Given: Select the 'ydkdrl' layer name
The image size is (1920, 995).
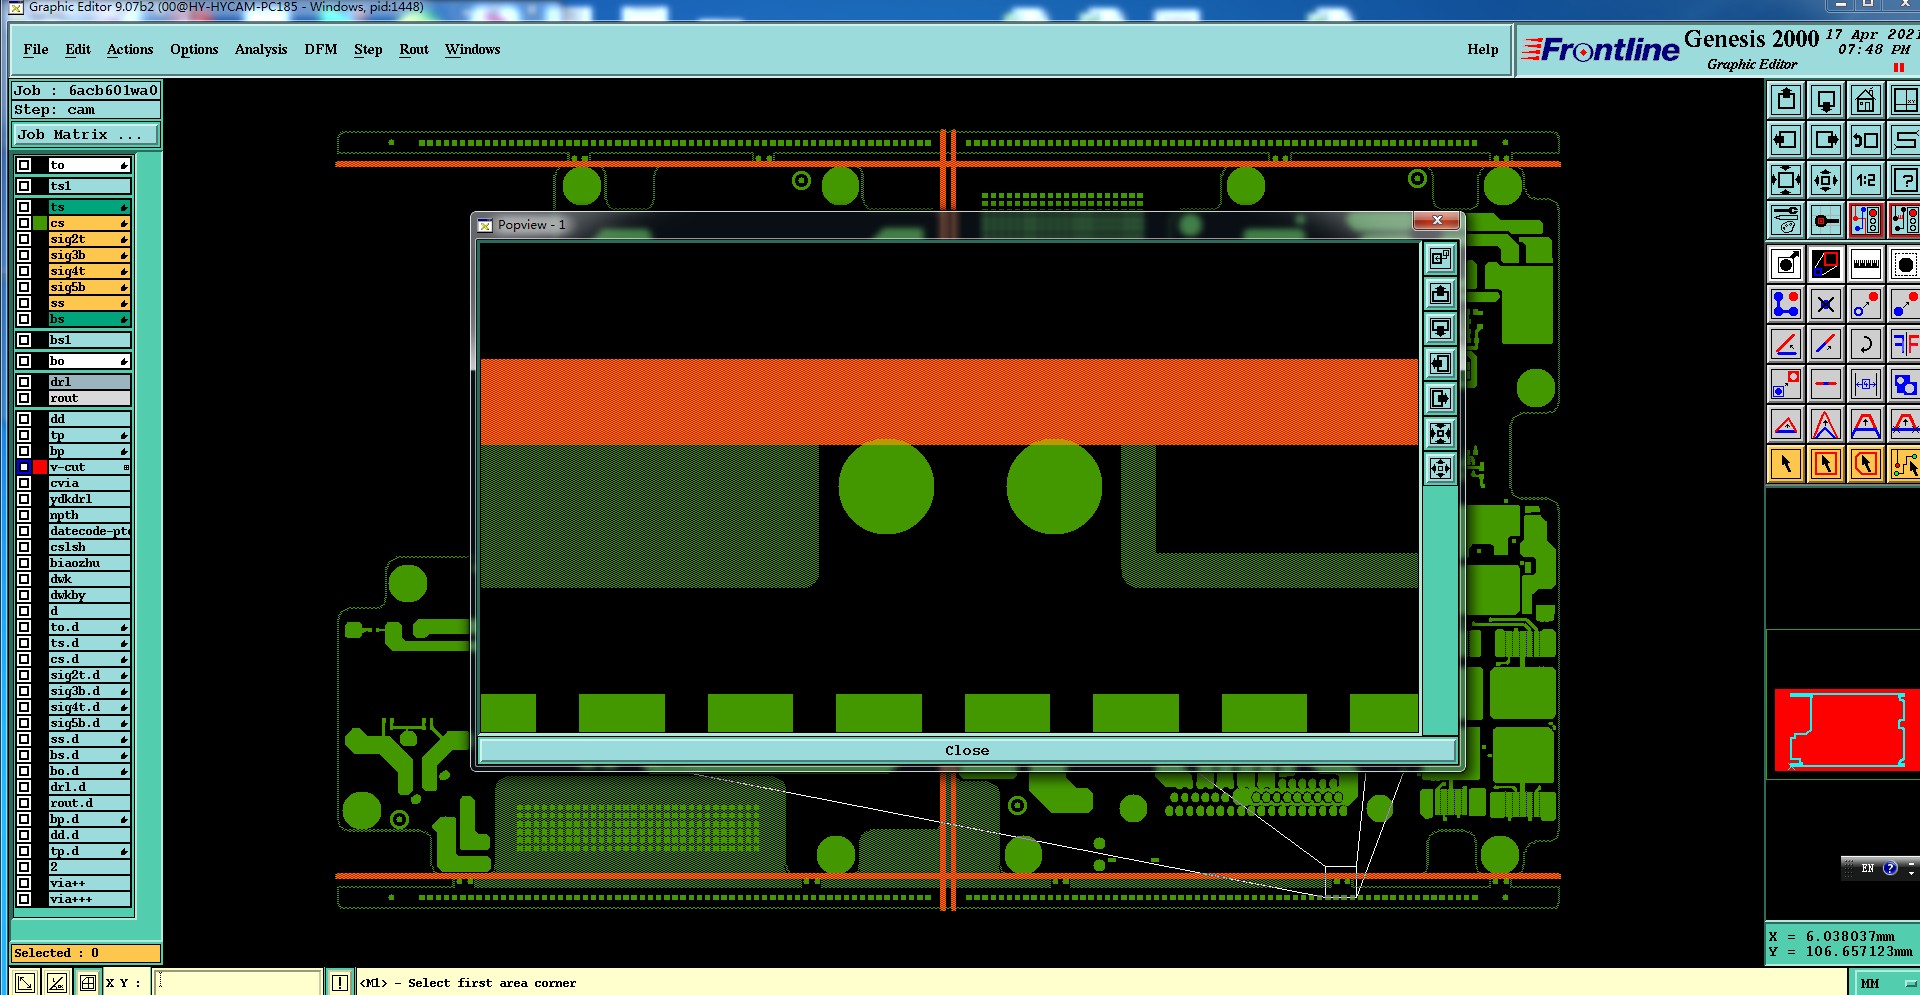Looking at the screenshot, I should [x=90, y=499].
